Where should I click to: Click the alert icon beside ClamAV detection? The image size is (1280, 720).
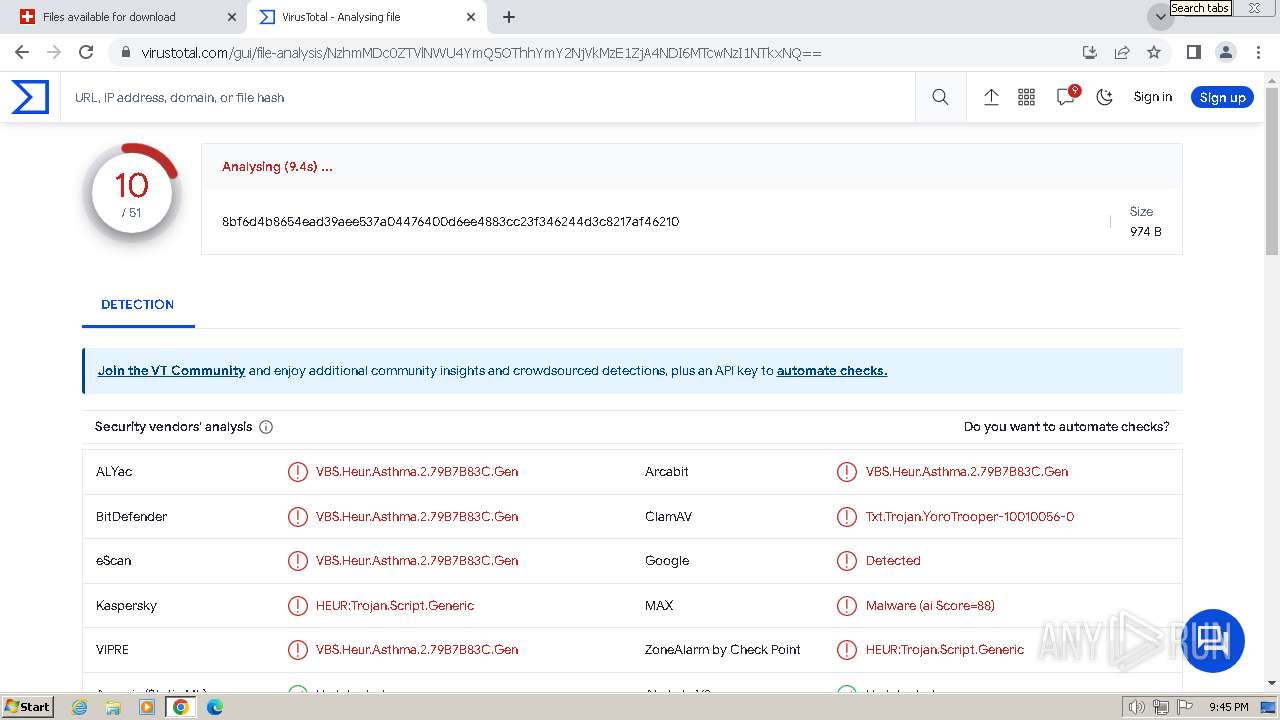(x=847, y=517)
